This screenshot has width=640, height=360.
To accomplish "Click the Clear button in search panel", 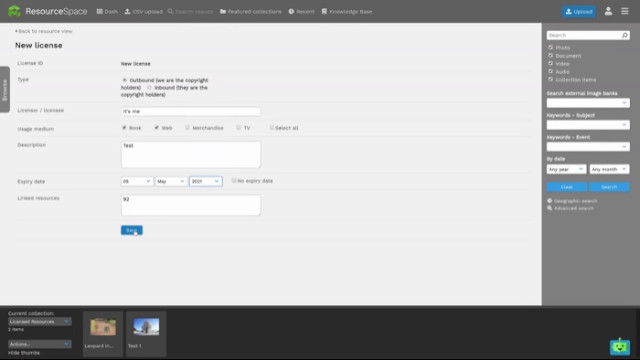I will point(567,187).
